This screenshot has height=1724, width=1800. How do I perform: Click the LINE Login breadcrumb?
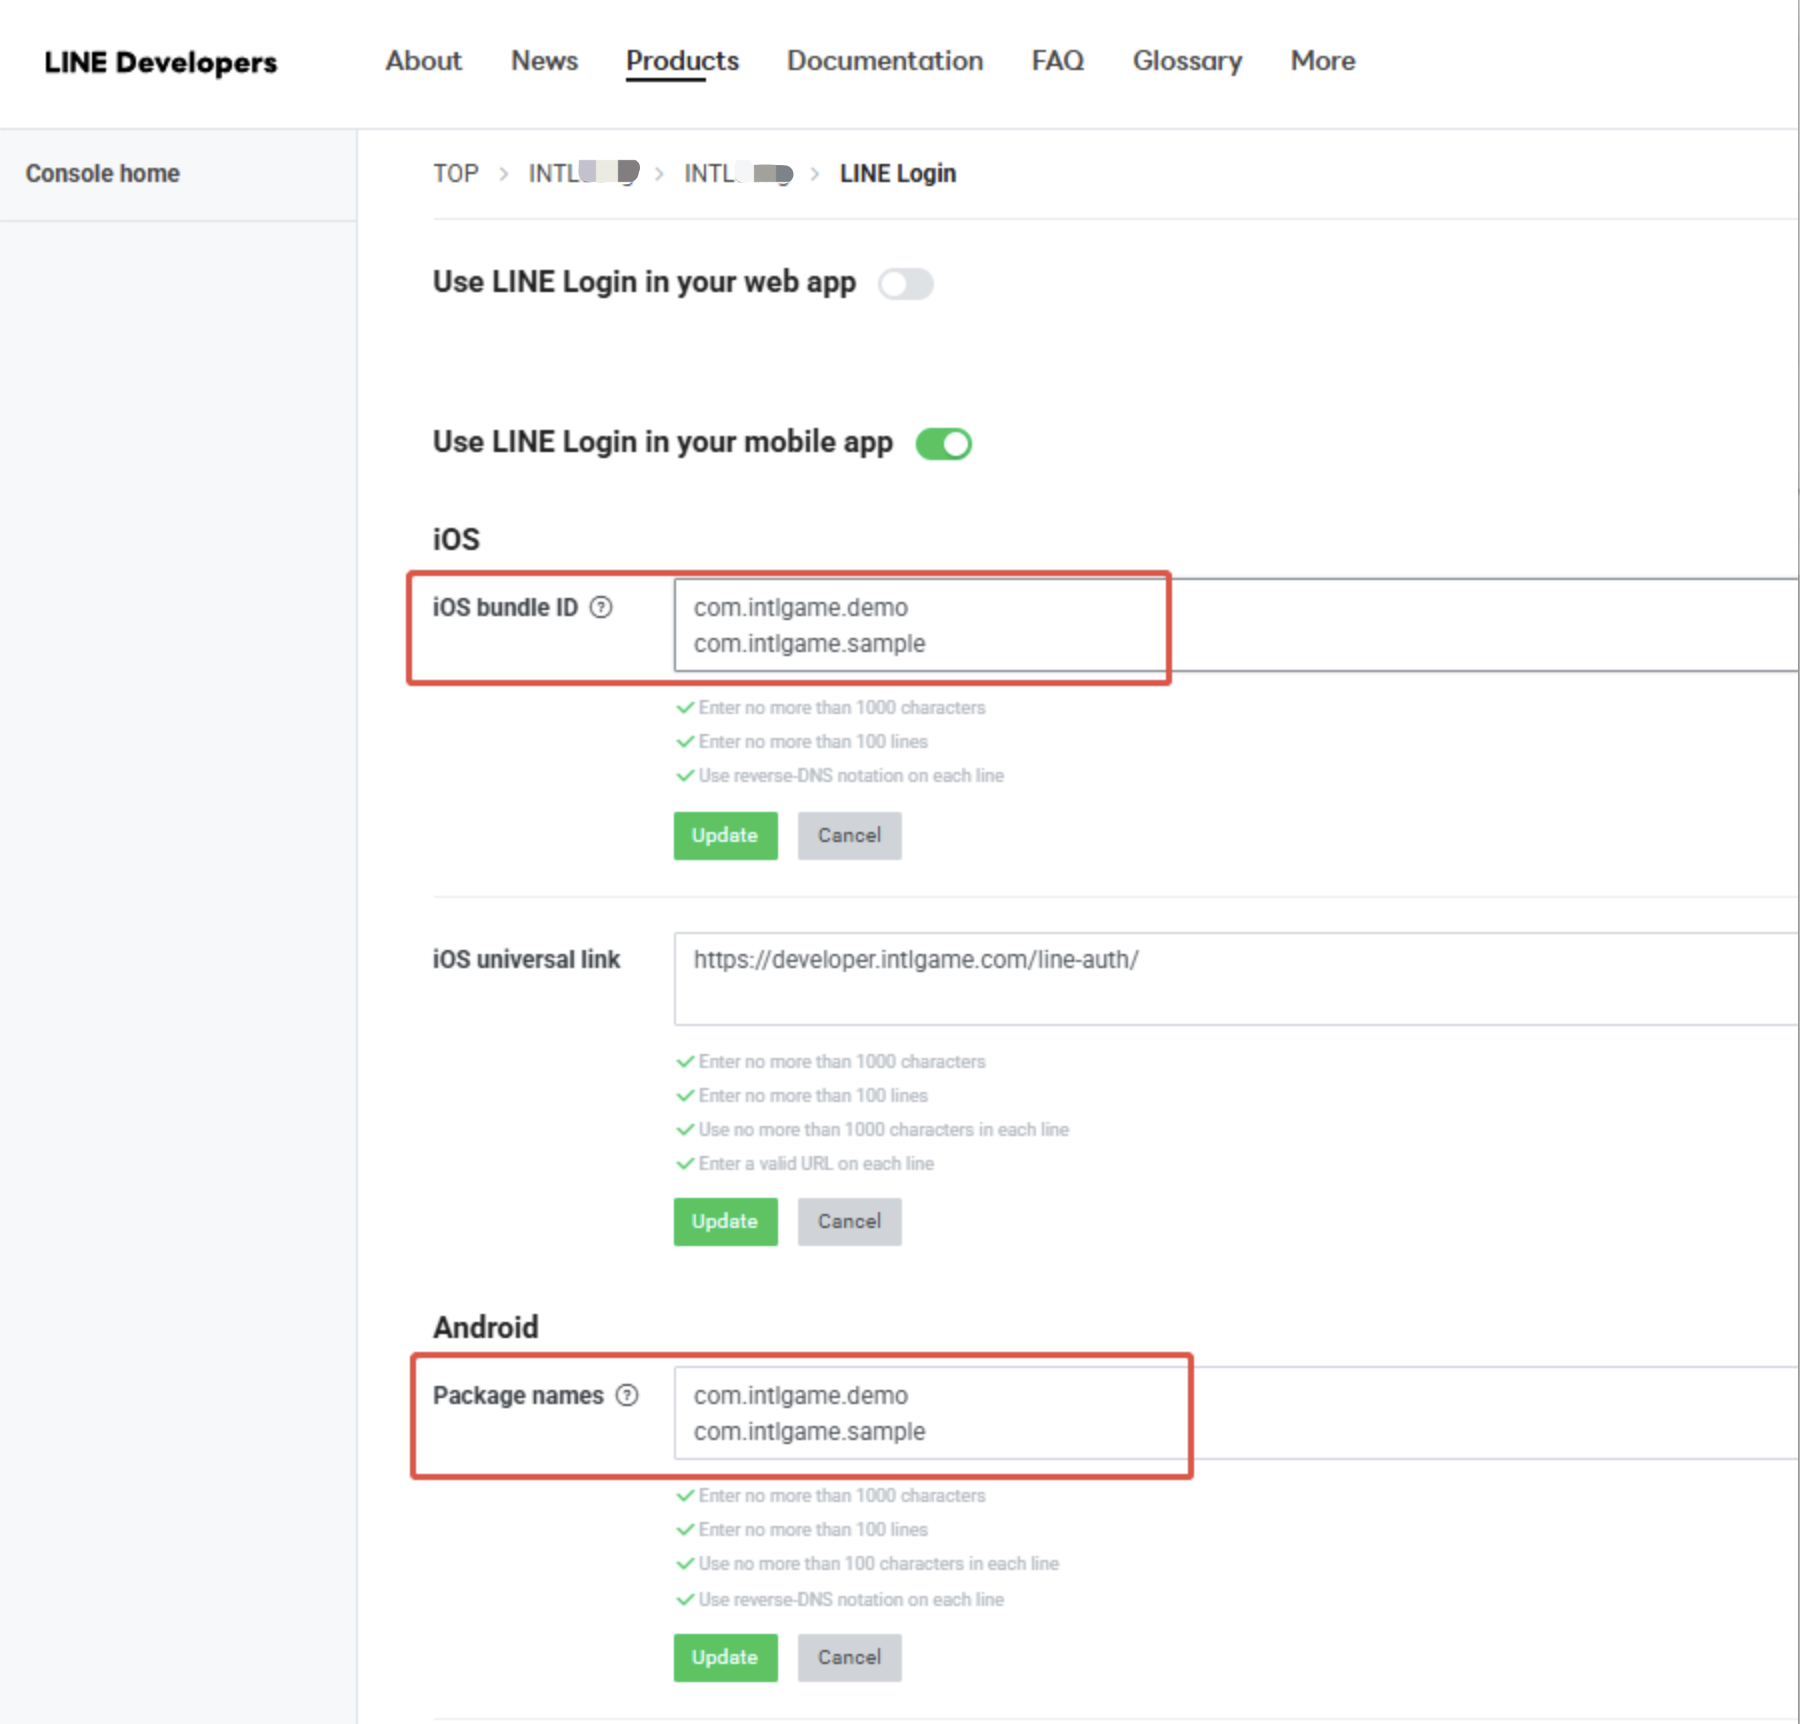click(898, 173)
